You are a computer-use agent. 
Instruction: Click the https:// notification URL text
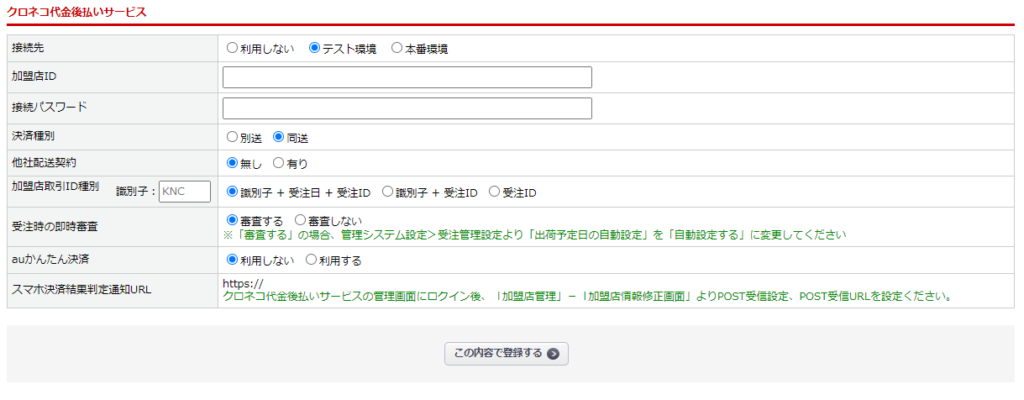[242, 284]
